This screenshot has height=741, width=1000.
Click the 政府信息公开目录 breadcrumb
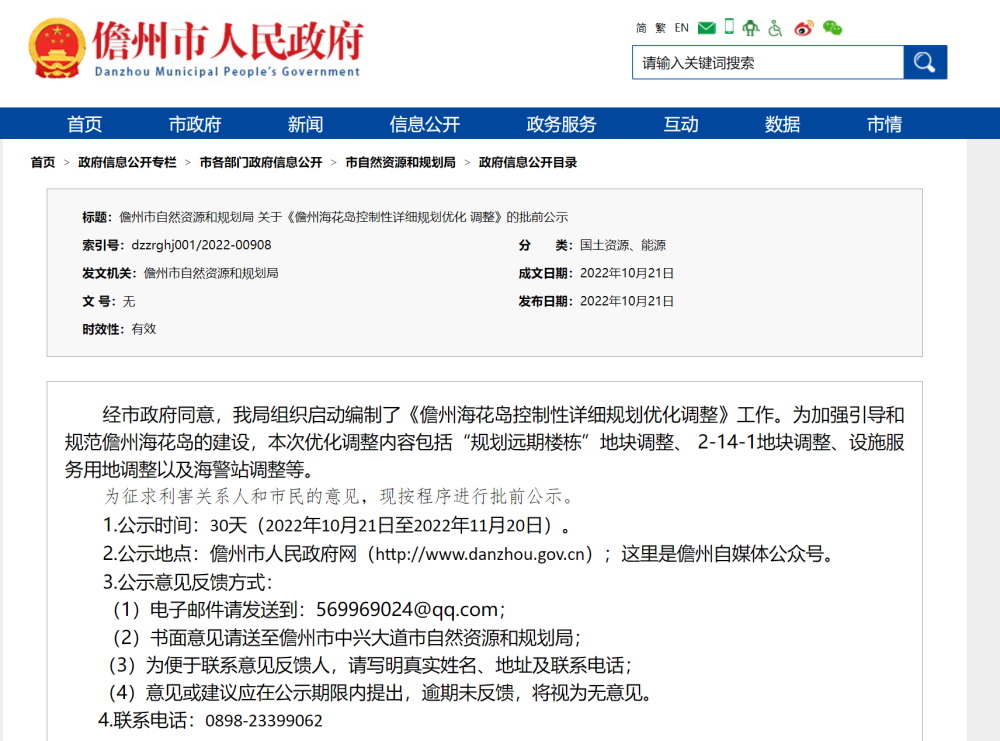527,163
